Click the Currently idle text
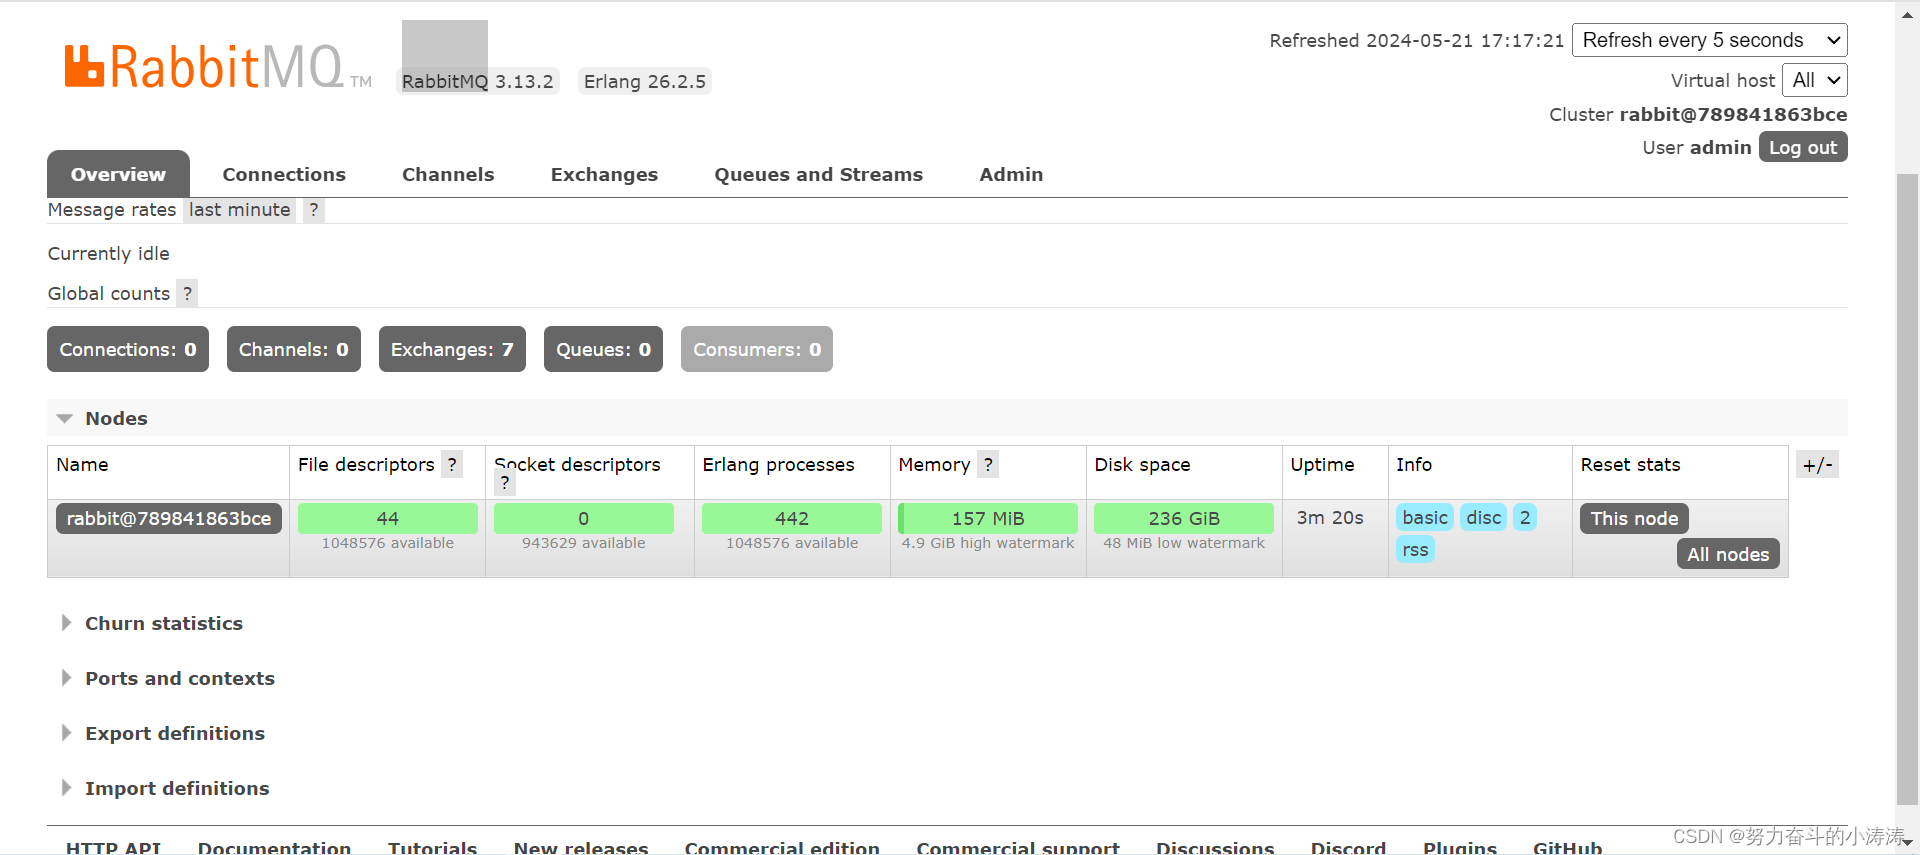1920x855 pixels. pyautogui.click(x=109, y=253)
